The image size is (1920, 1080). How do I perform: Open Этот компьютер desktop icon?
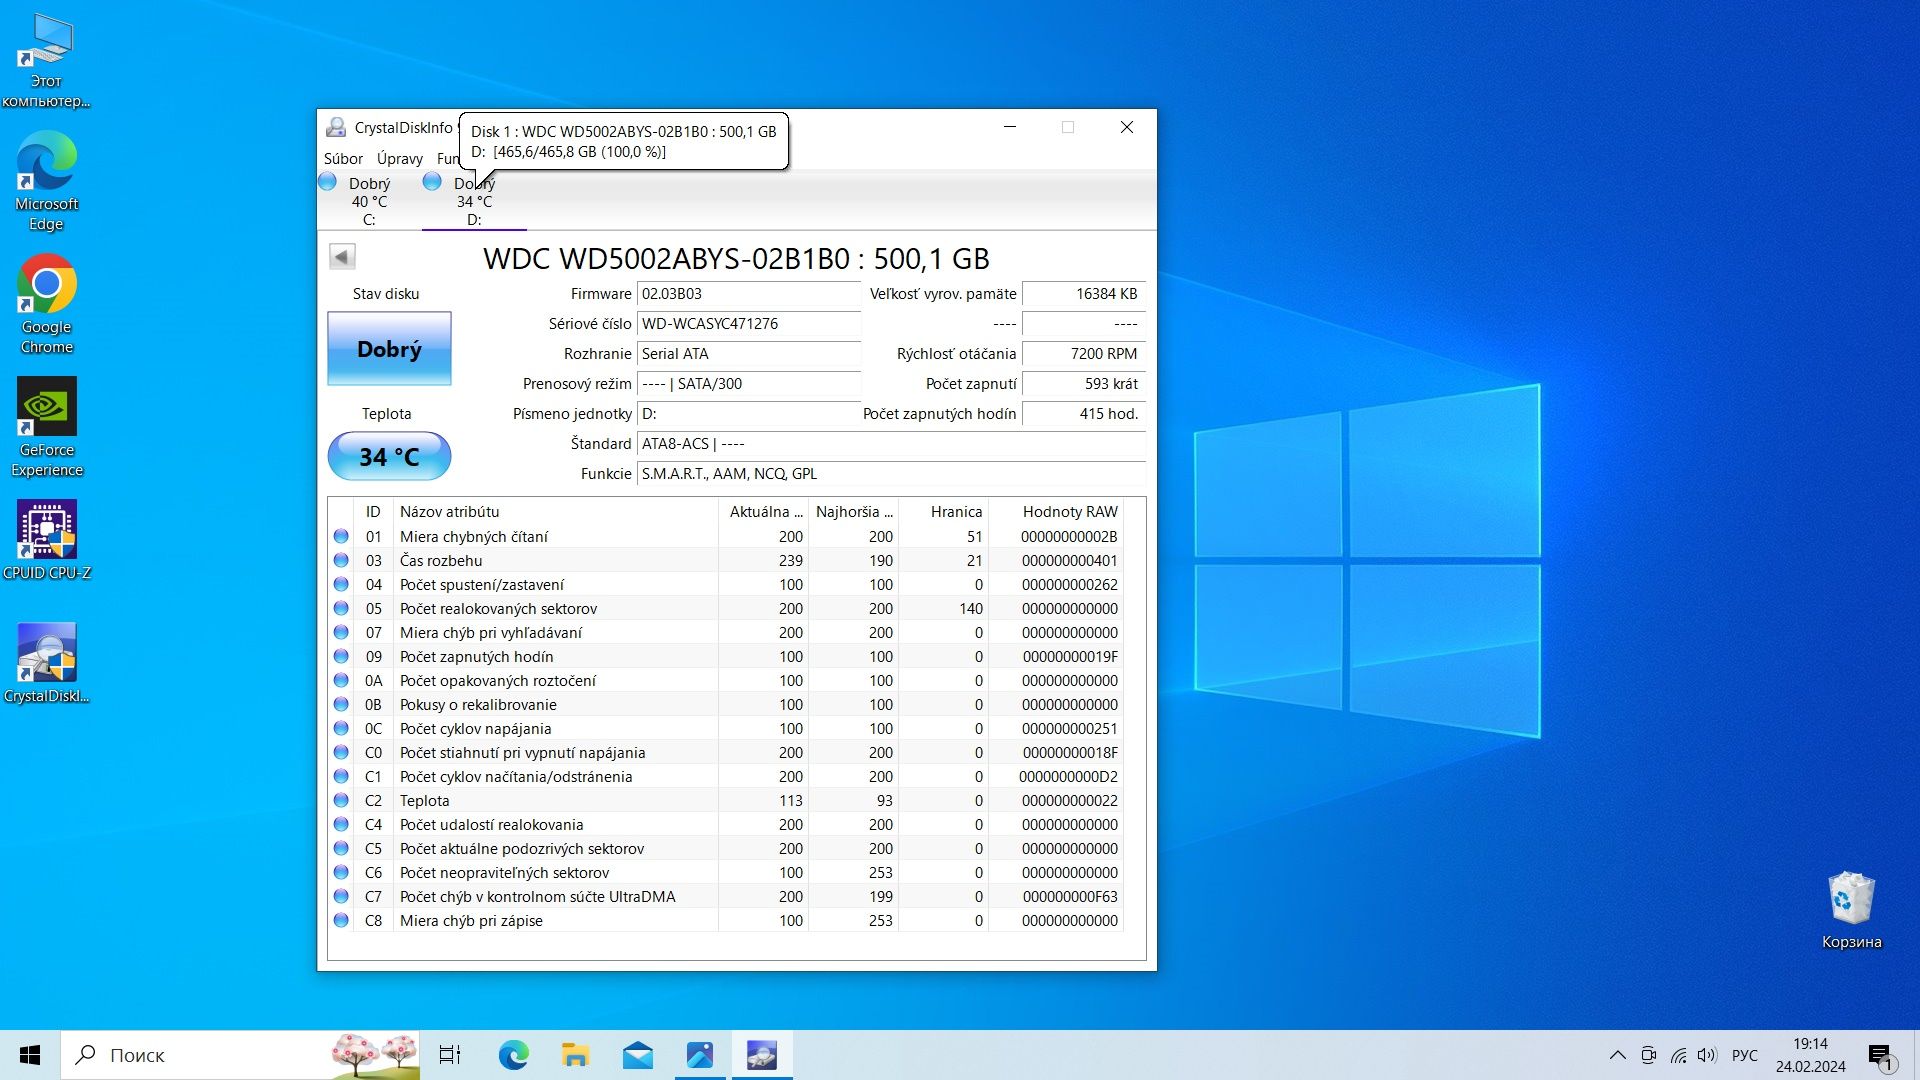(46, 60)
